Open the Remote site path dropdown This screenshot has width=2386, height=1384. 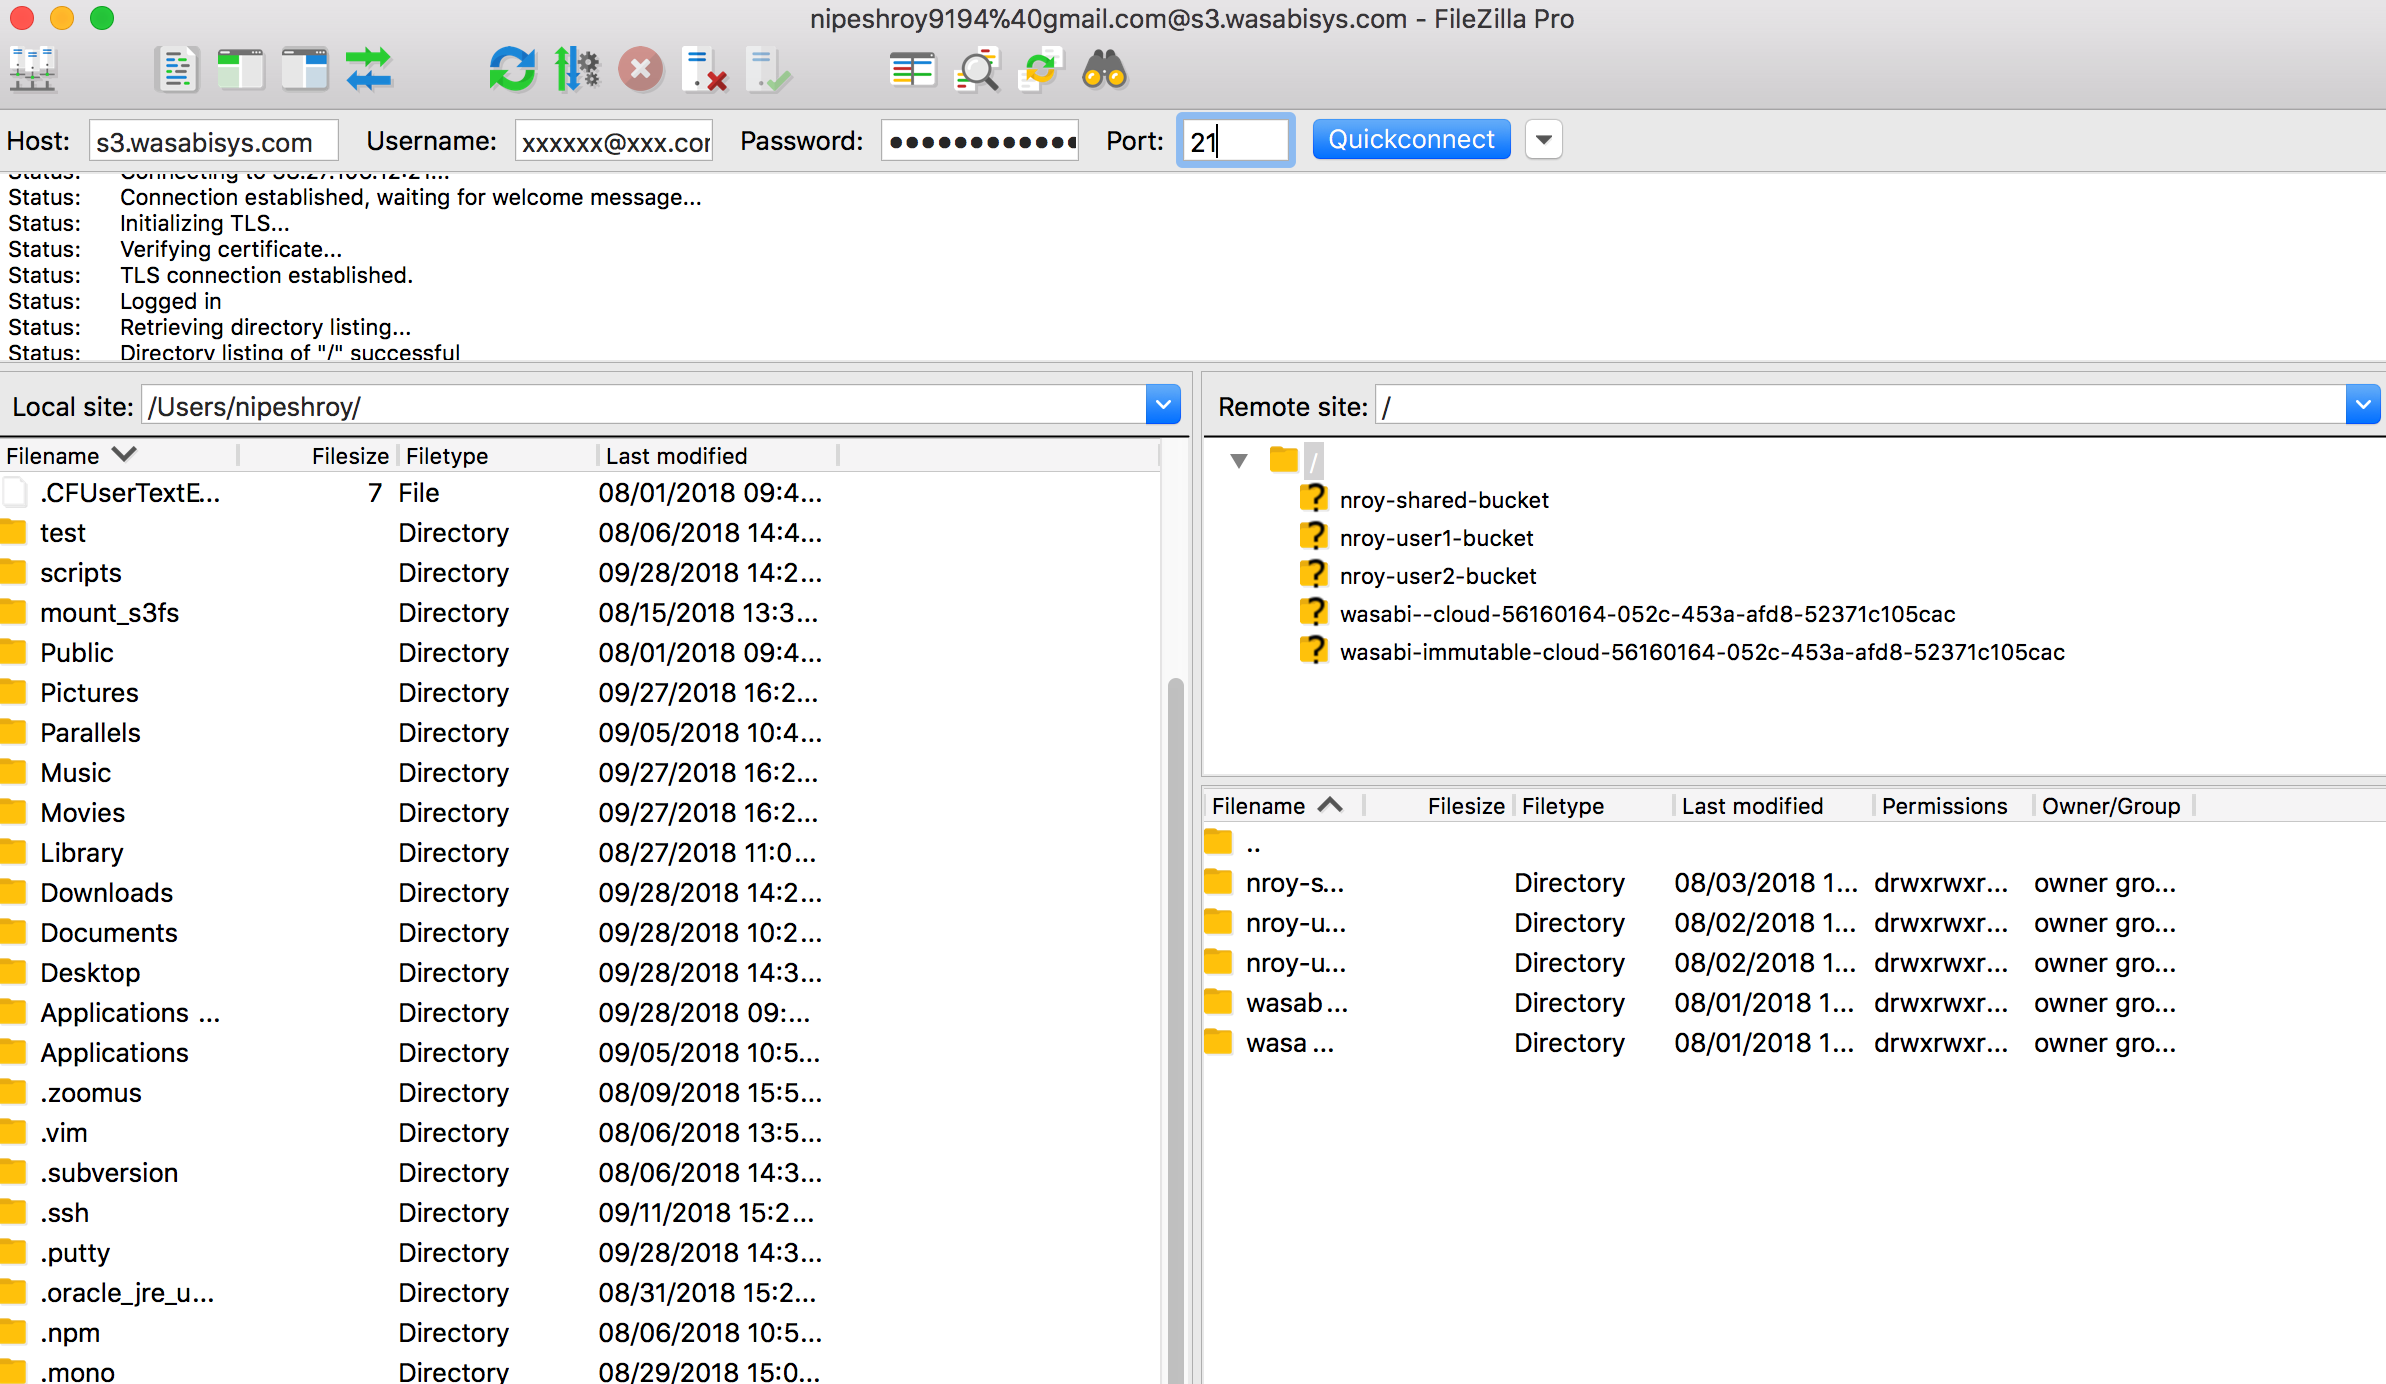[2363, 406]
